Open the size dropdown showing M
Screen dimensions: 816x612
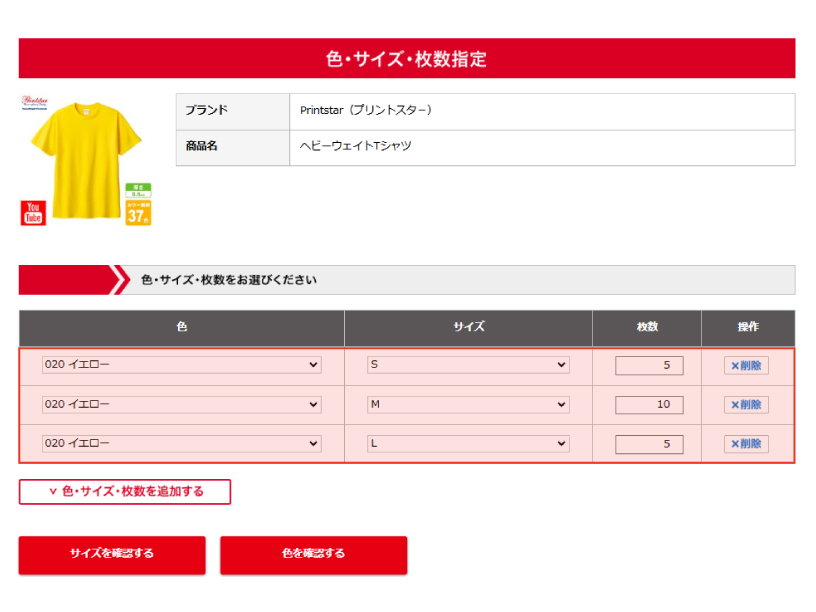pyautogui.click(x=468, y=405)
